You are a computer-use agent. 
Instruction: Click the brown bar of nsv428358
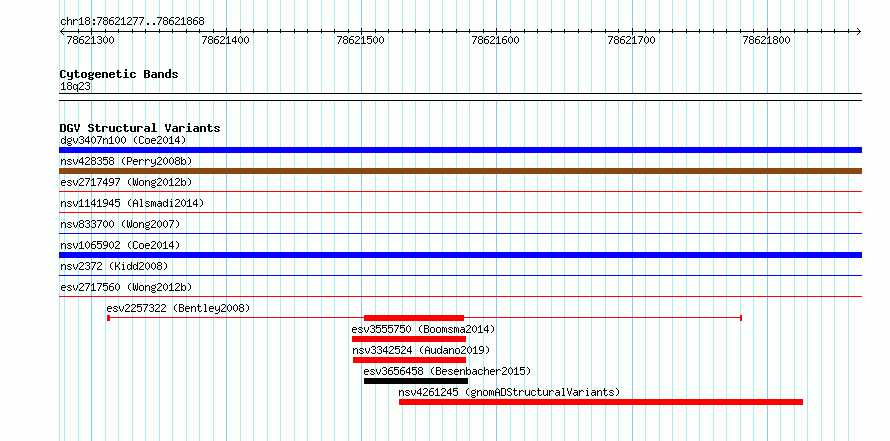coord(460,171)
